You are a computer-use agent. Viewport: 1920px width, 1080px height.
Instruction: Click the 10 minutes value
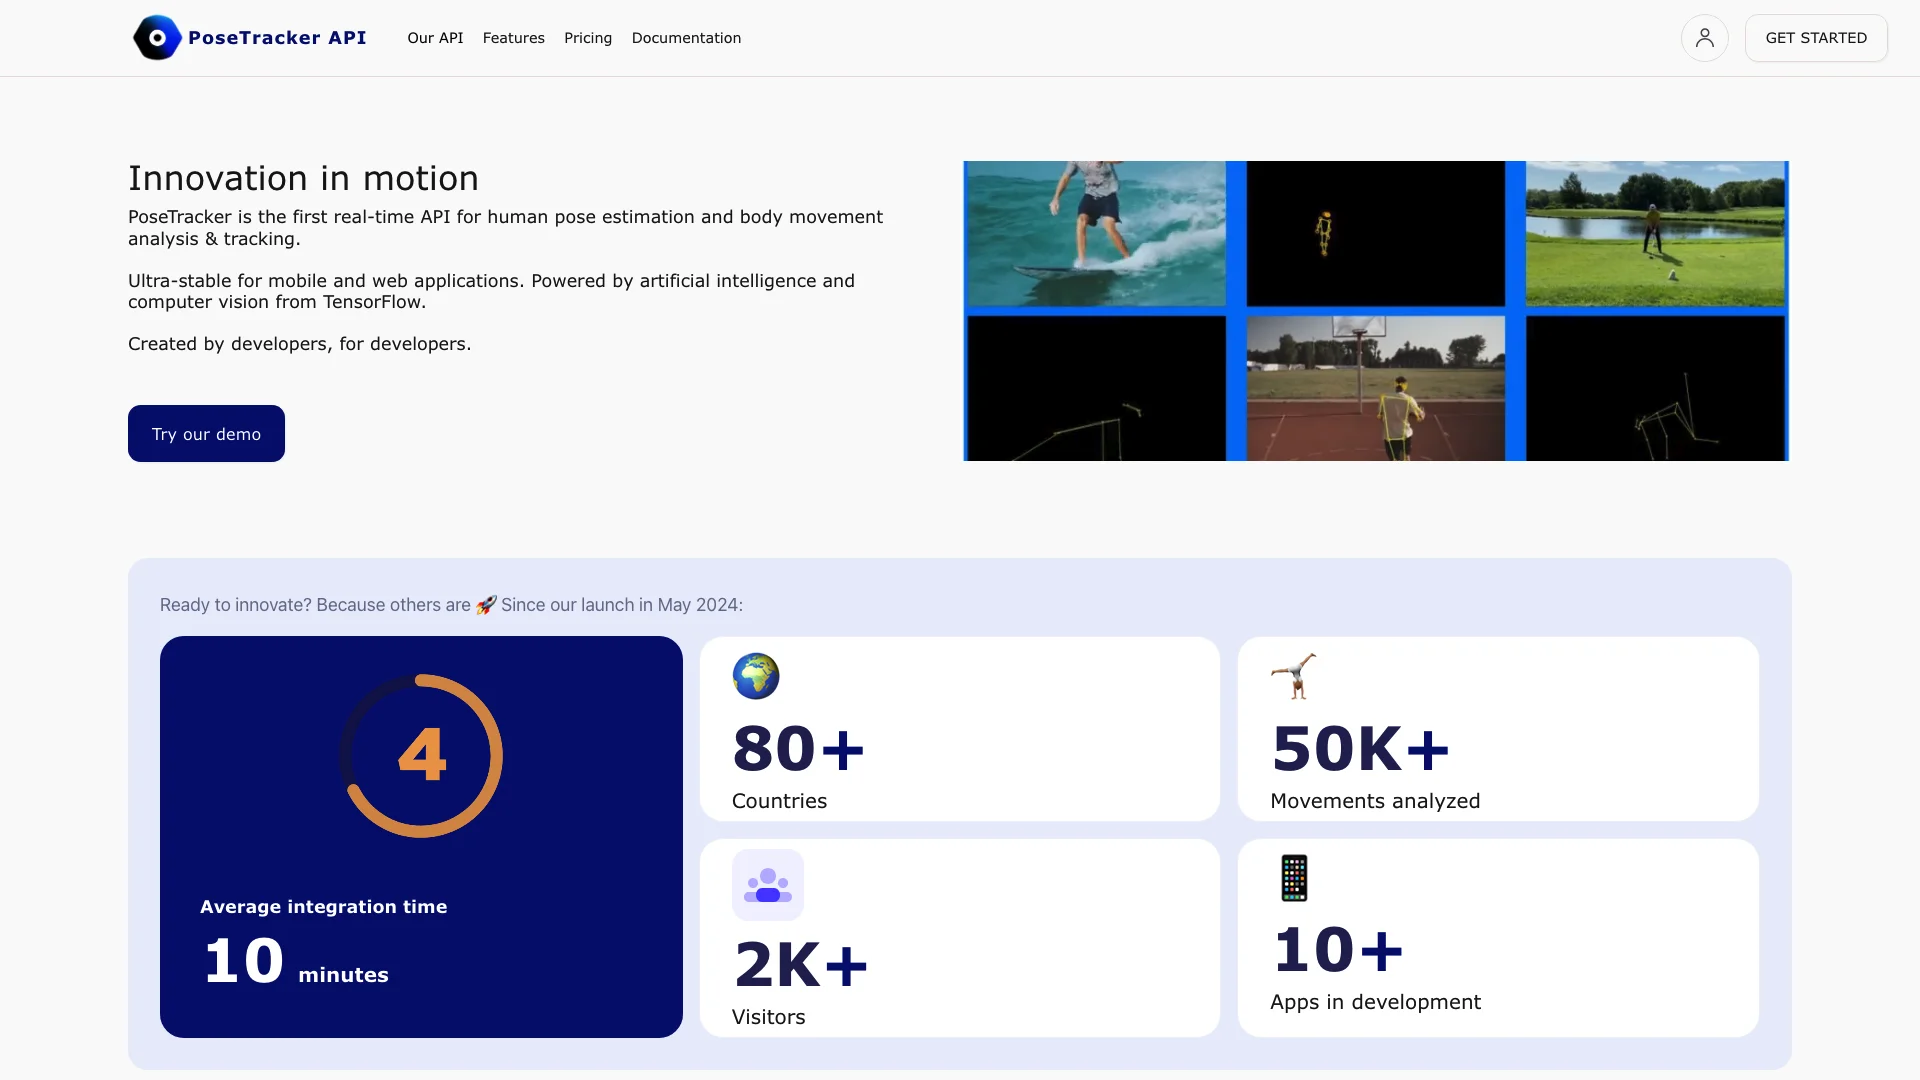click(296, 962)
